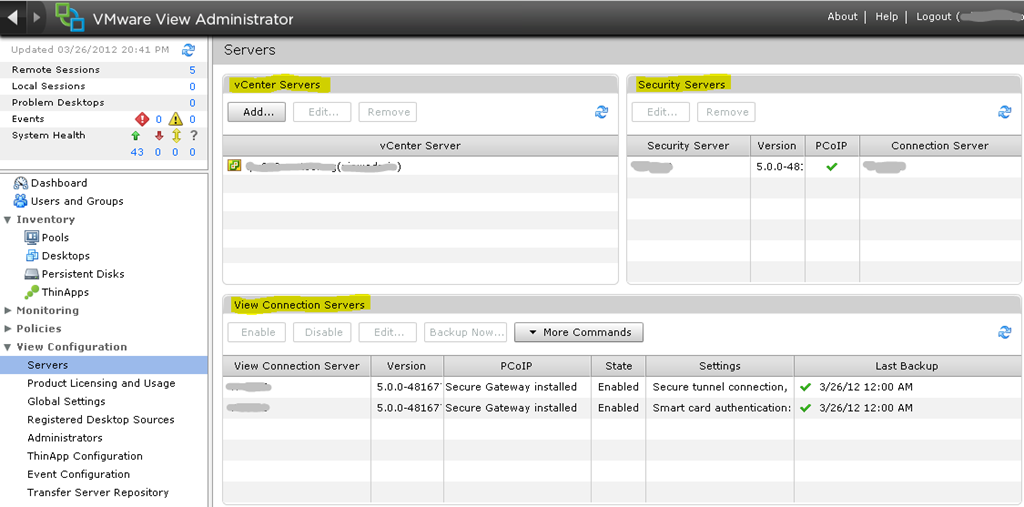Click the refresh icon next to the Updated timestamp
Image resolution: width=1024 pixels, height=507 pixels.
click(x=188, y=49)
